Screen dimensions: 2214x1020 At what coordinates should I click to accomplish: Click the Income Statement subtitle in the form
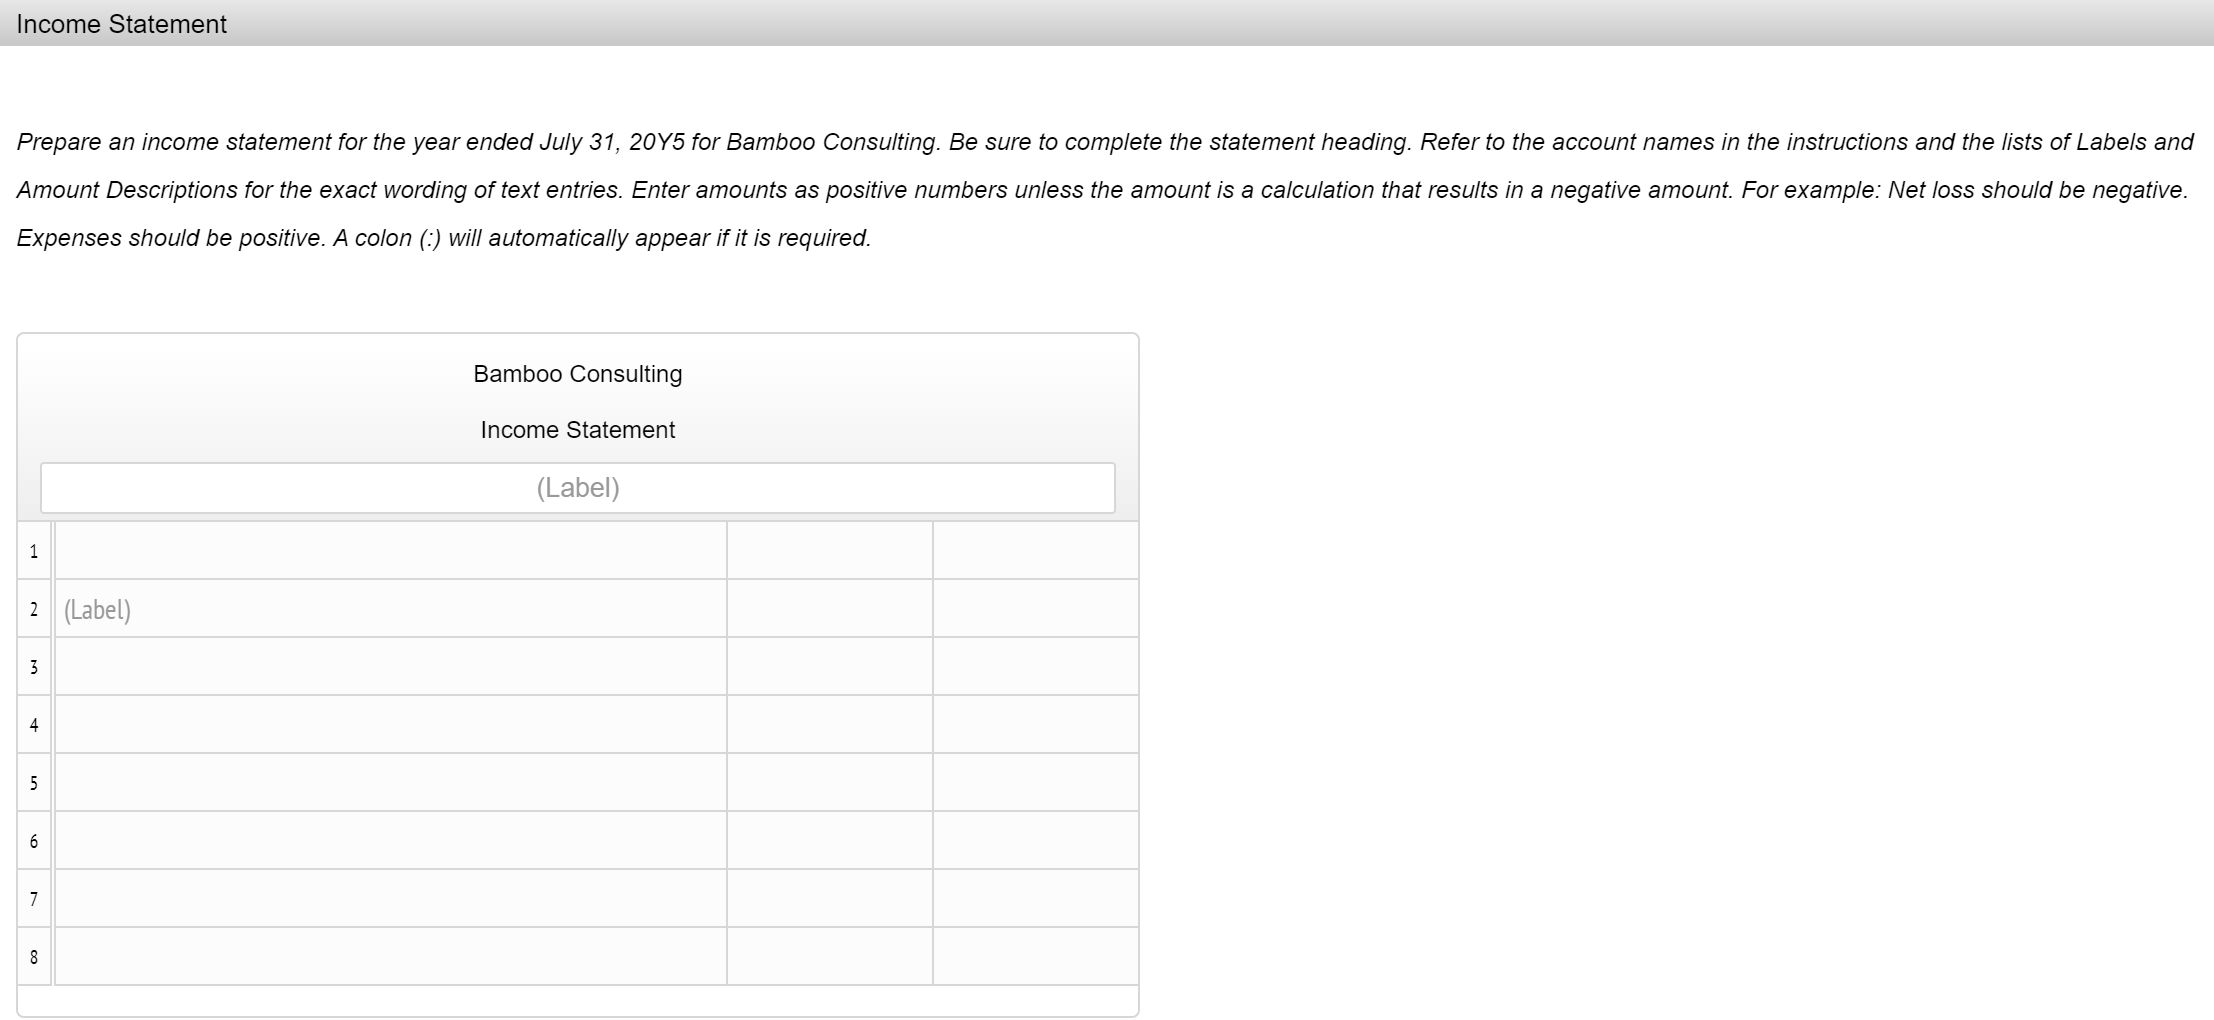(577, 429)
